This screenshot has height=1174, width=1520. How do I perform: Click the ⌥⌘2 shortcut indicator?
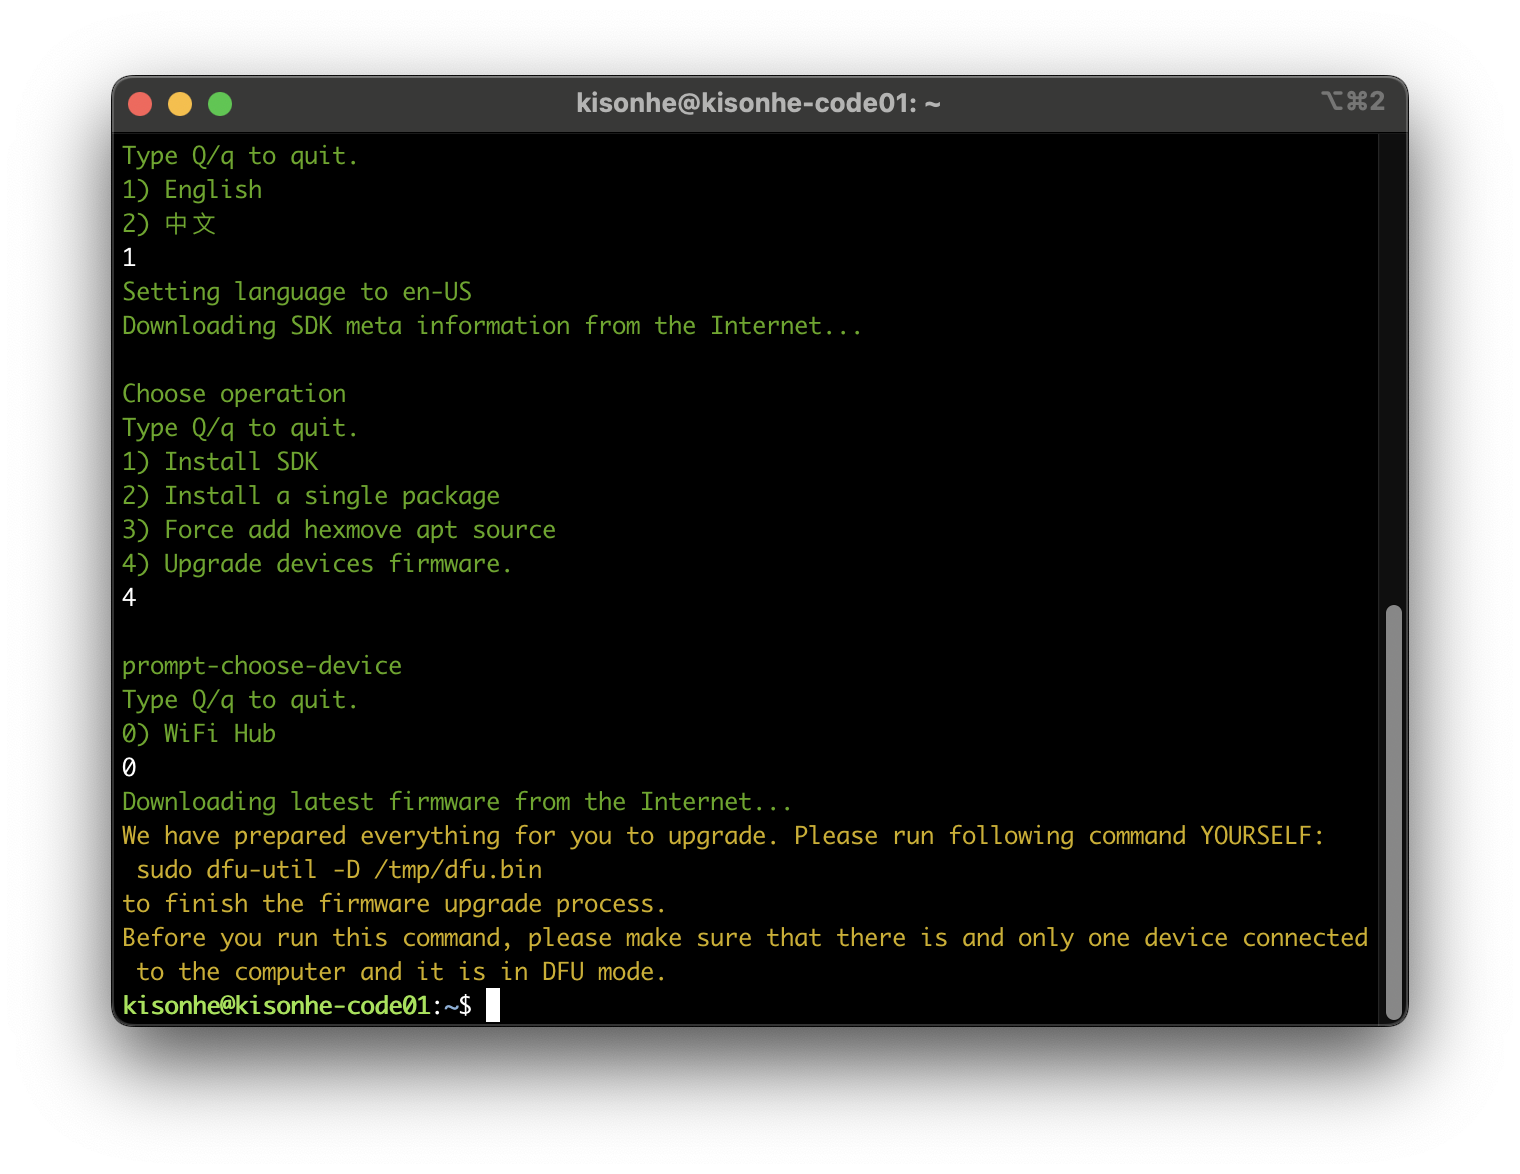pyautogui.click(x=1353, y=101)
